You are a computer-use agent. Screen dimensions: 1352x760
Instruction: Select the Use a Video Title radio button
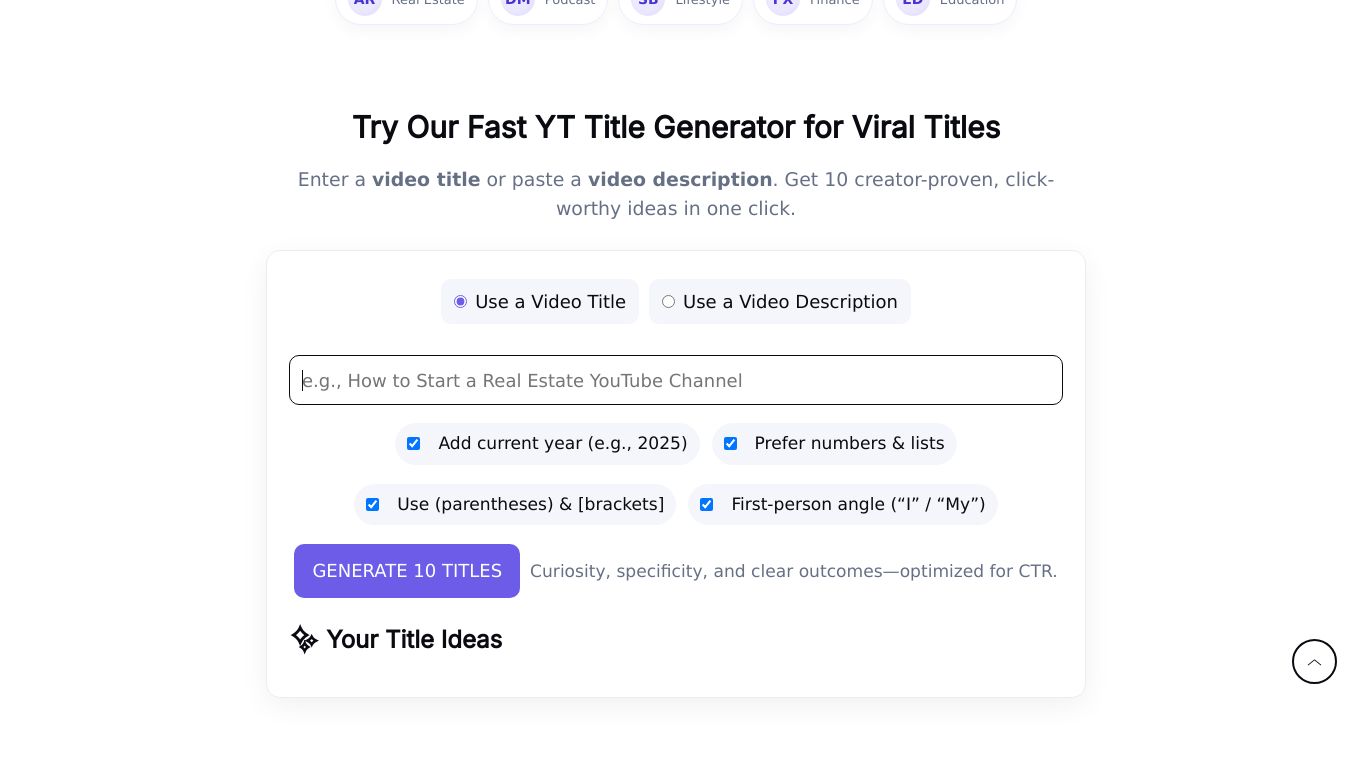[460, 302]
